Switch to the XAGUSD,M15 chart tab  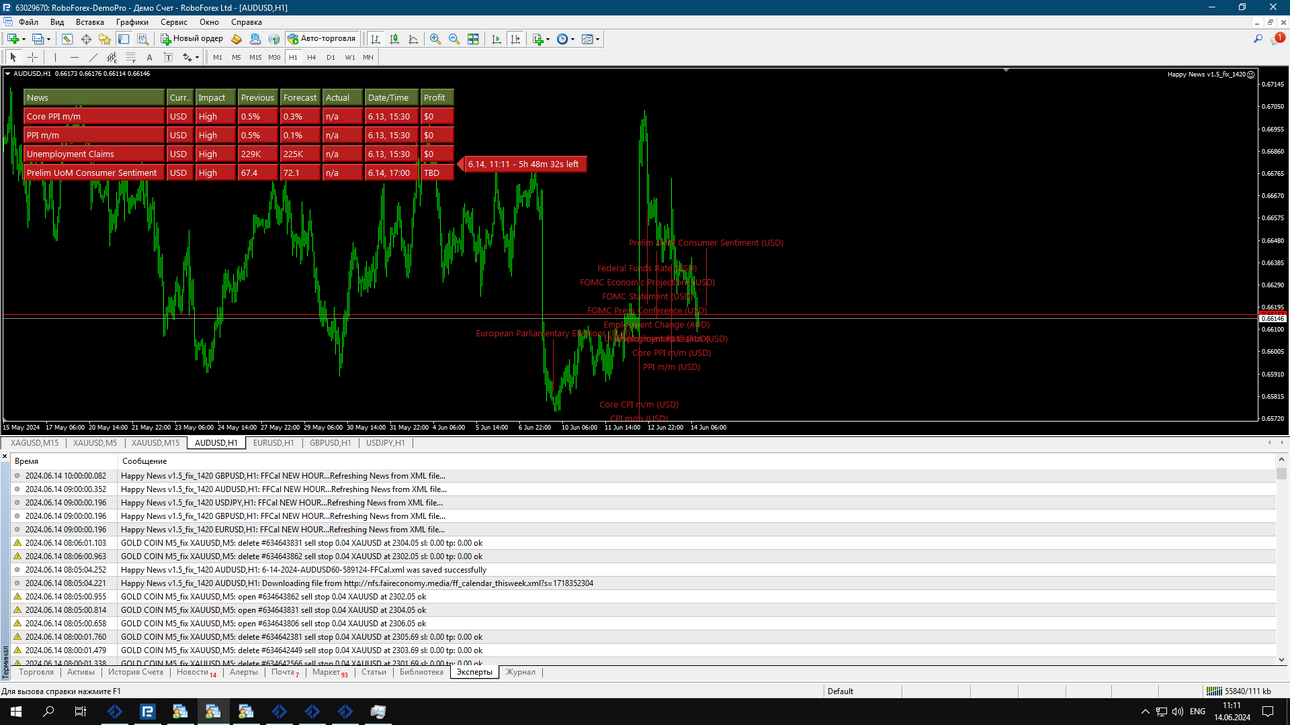coord(35,443)
